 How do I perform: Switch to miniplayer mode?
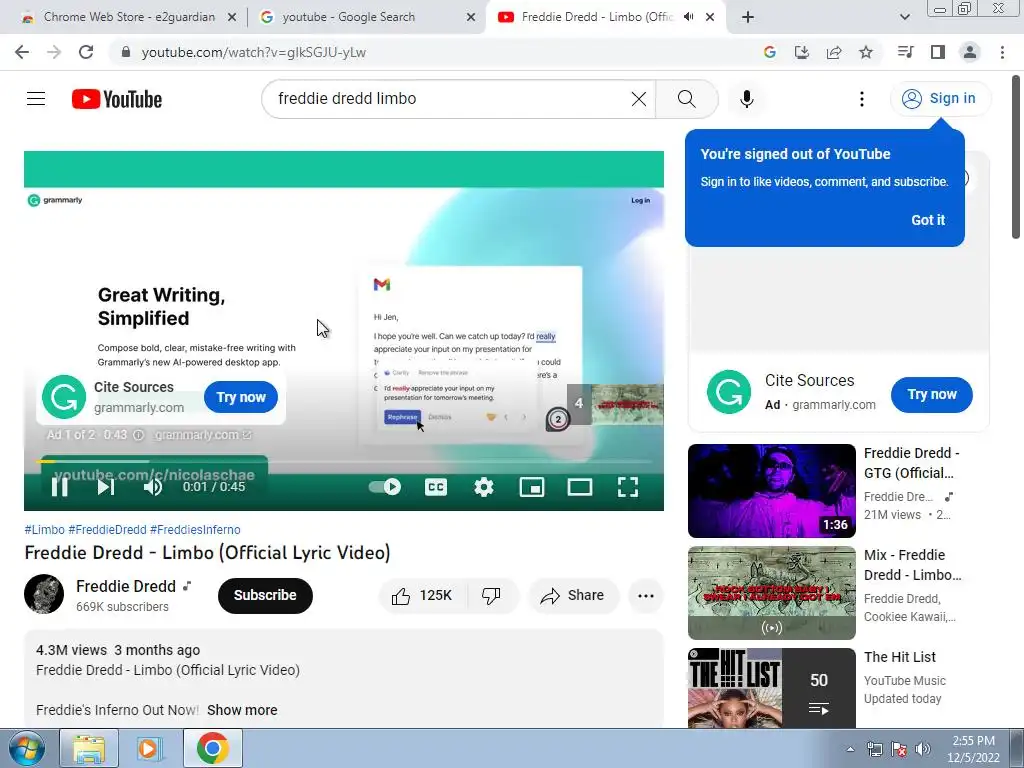tap(532, 487)
